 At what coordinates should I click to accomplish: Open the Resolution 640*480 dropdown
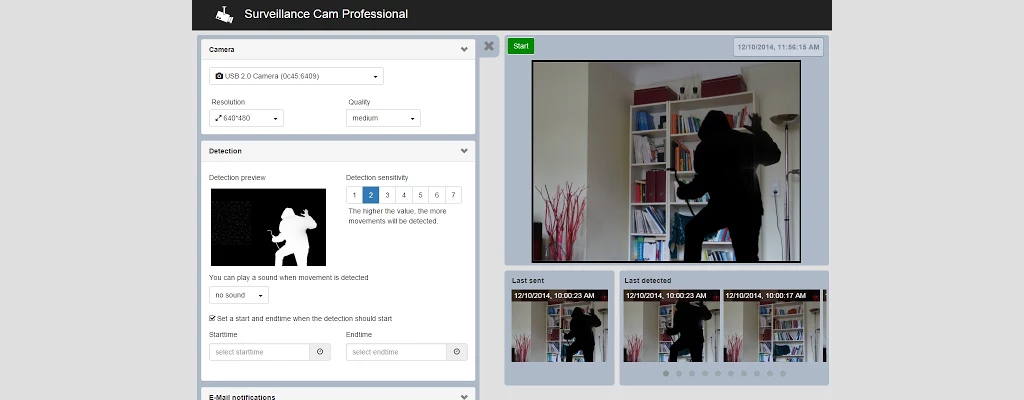246,118
